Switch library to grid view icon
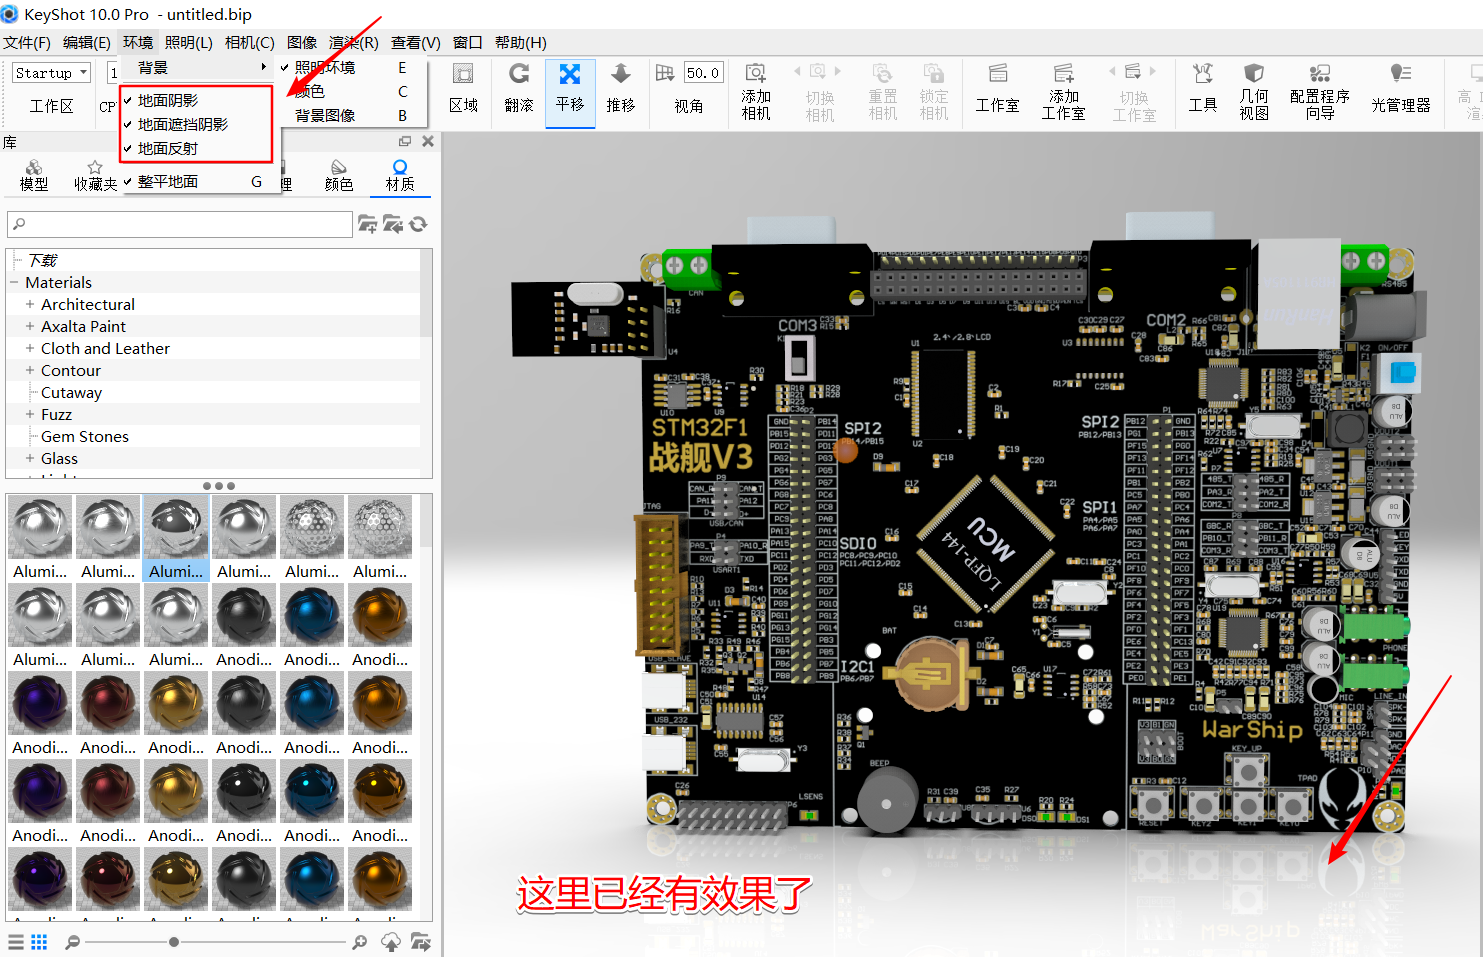 (x=39, y=942)
